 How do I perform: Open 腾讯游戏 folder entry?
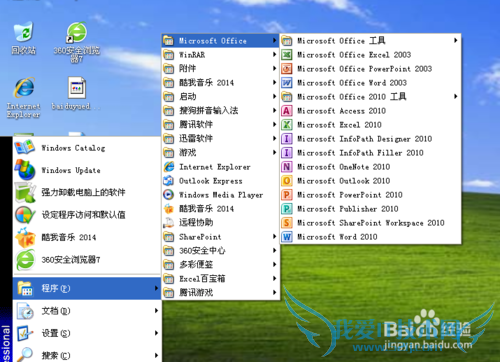pos(220,293)
